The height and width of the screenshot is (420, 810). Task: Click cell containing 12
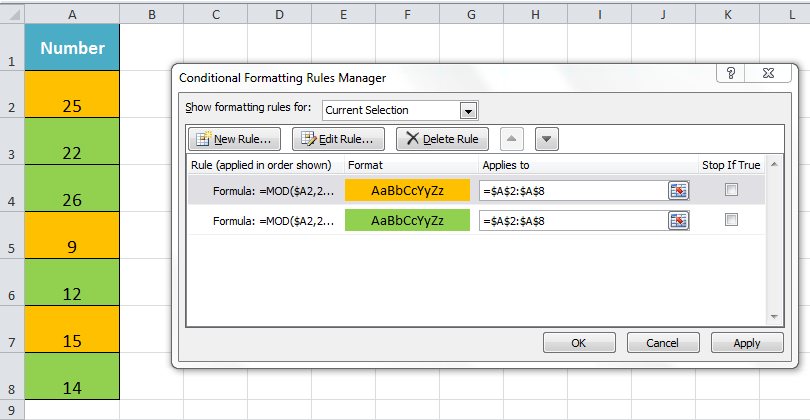[72, 282]
